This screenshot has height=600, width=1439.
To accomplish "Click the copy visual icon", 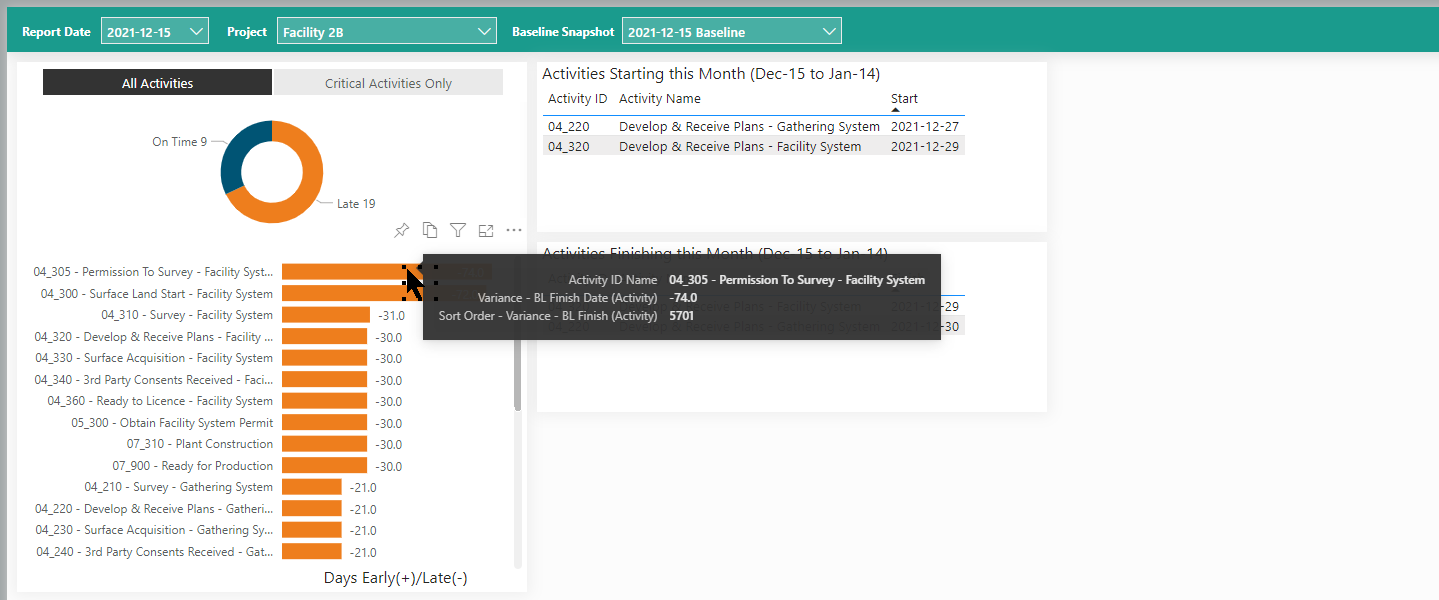I will [430, 231].
